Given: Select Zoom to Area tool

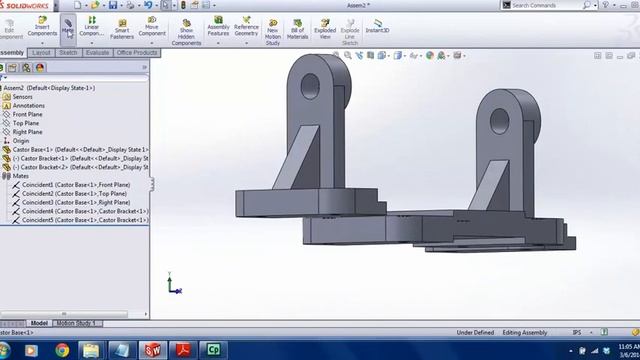Looking at the screenshot, I should pyautogui.click(x=347, y=55).
